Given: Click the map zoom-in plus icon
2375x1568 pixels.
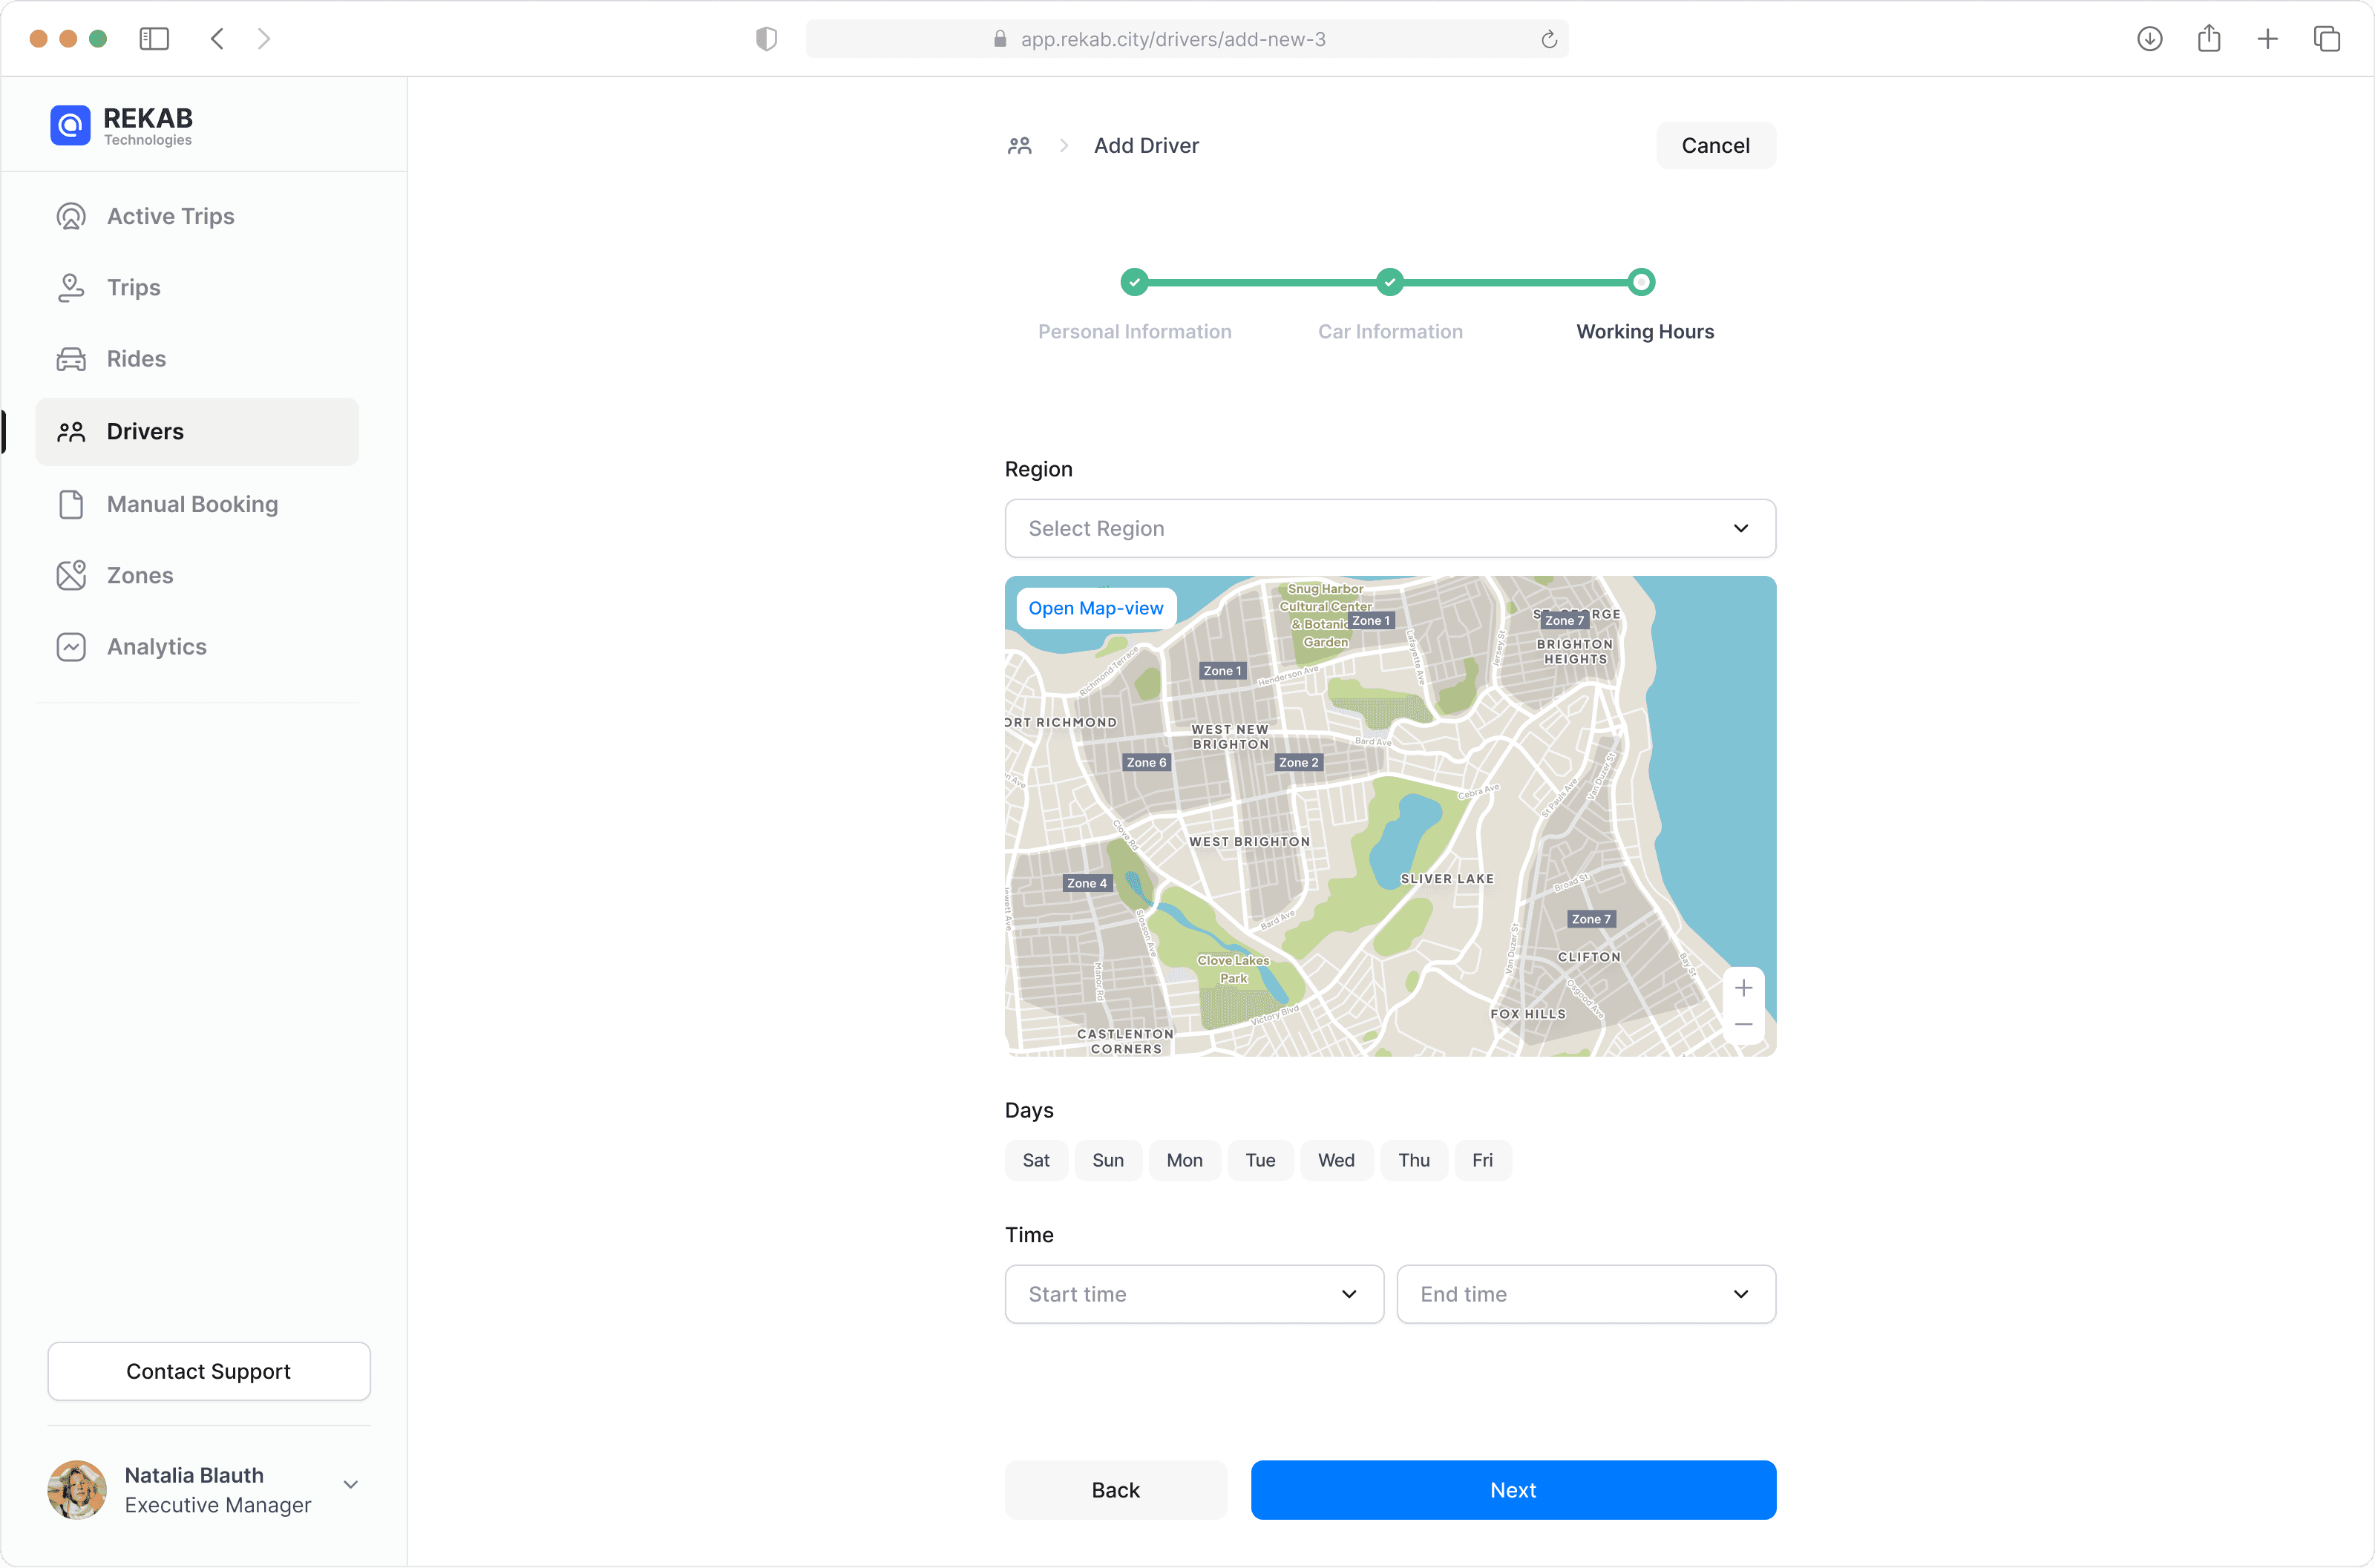Looking at the screenshot, I should point(1743,988).
